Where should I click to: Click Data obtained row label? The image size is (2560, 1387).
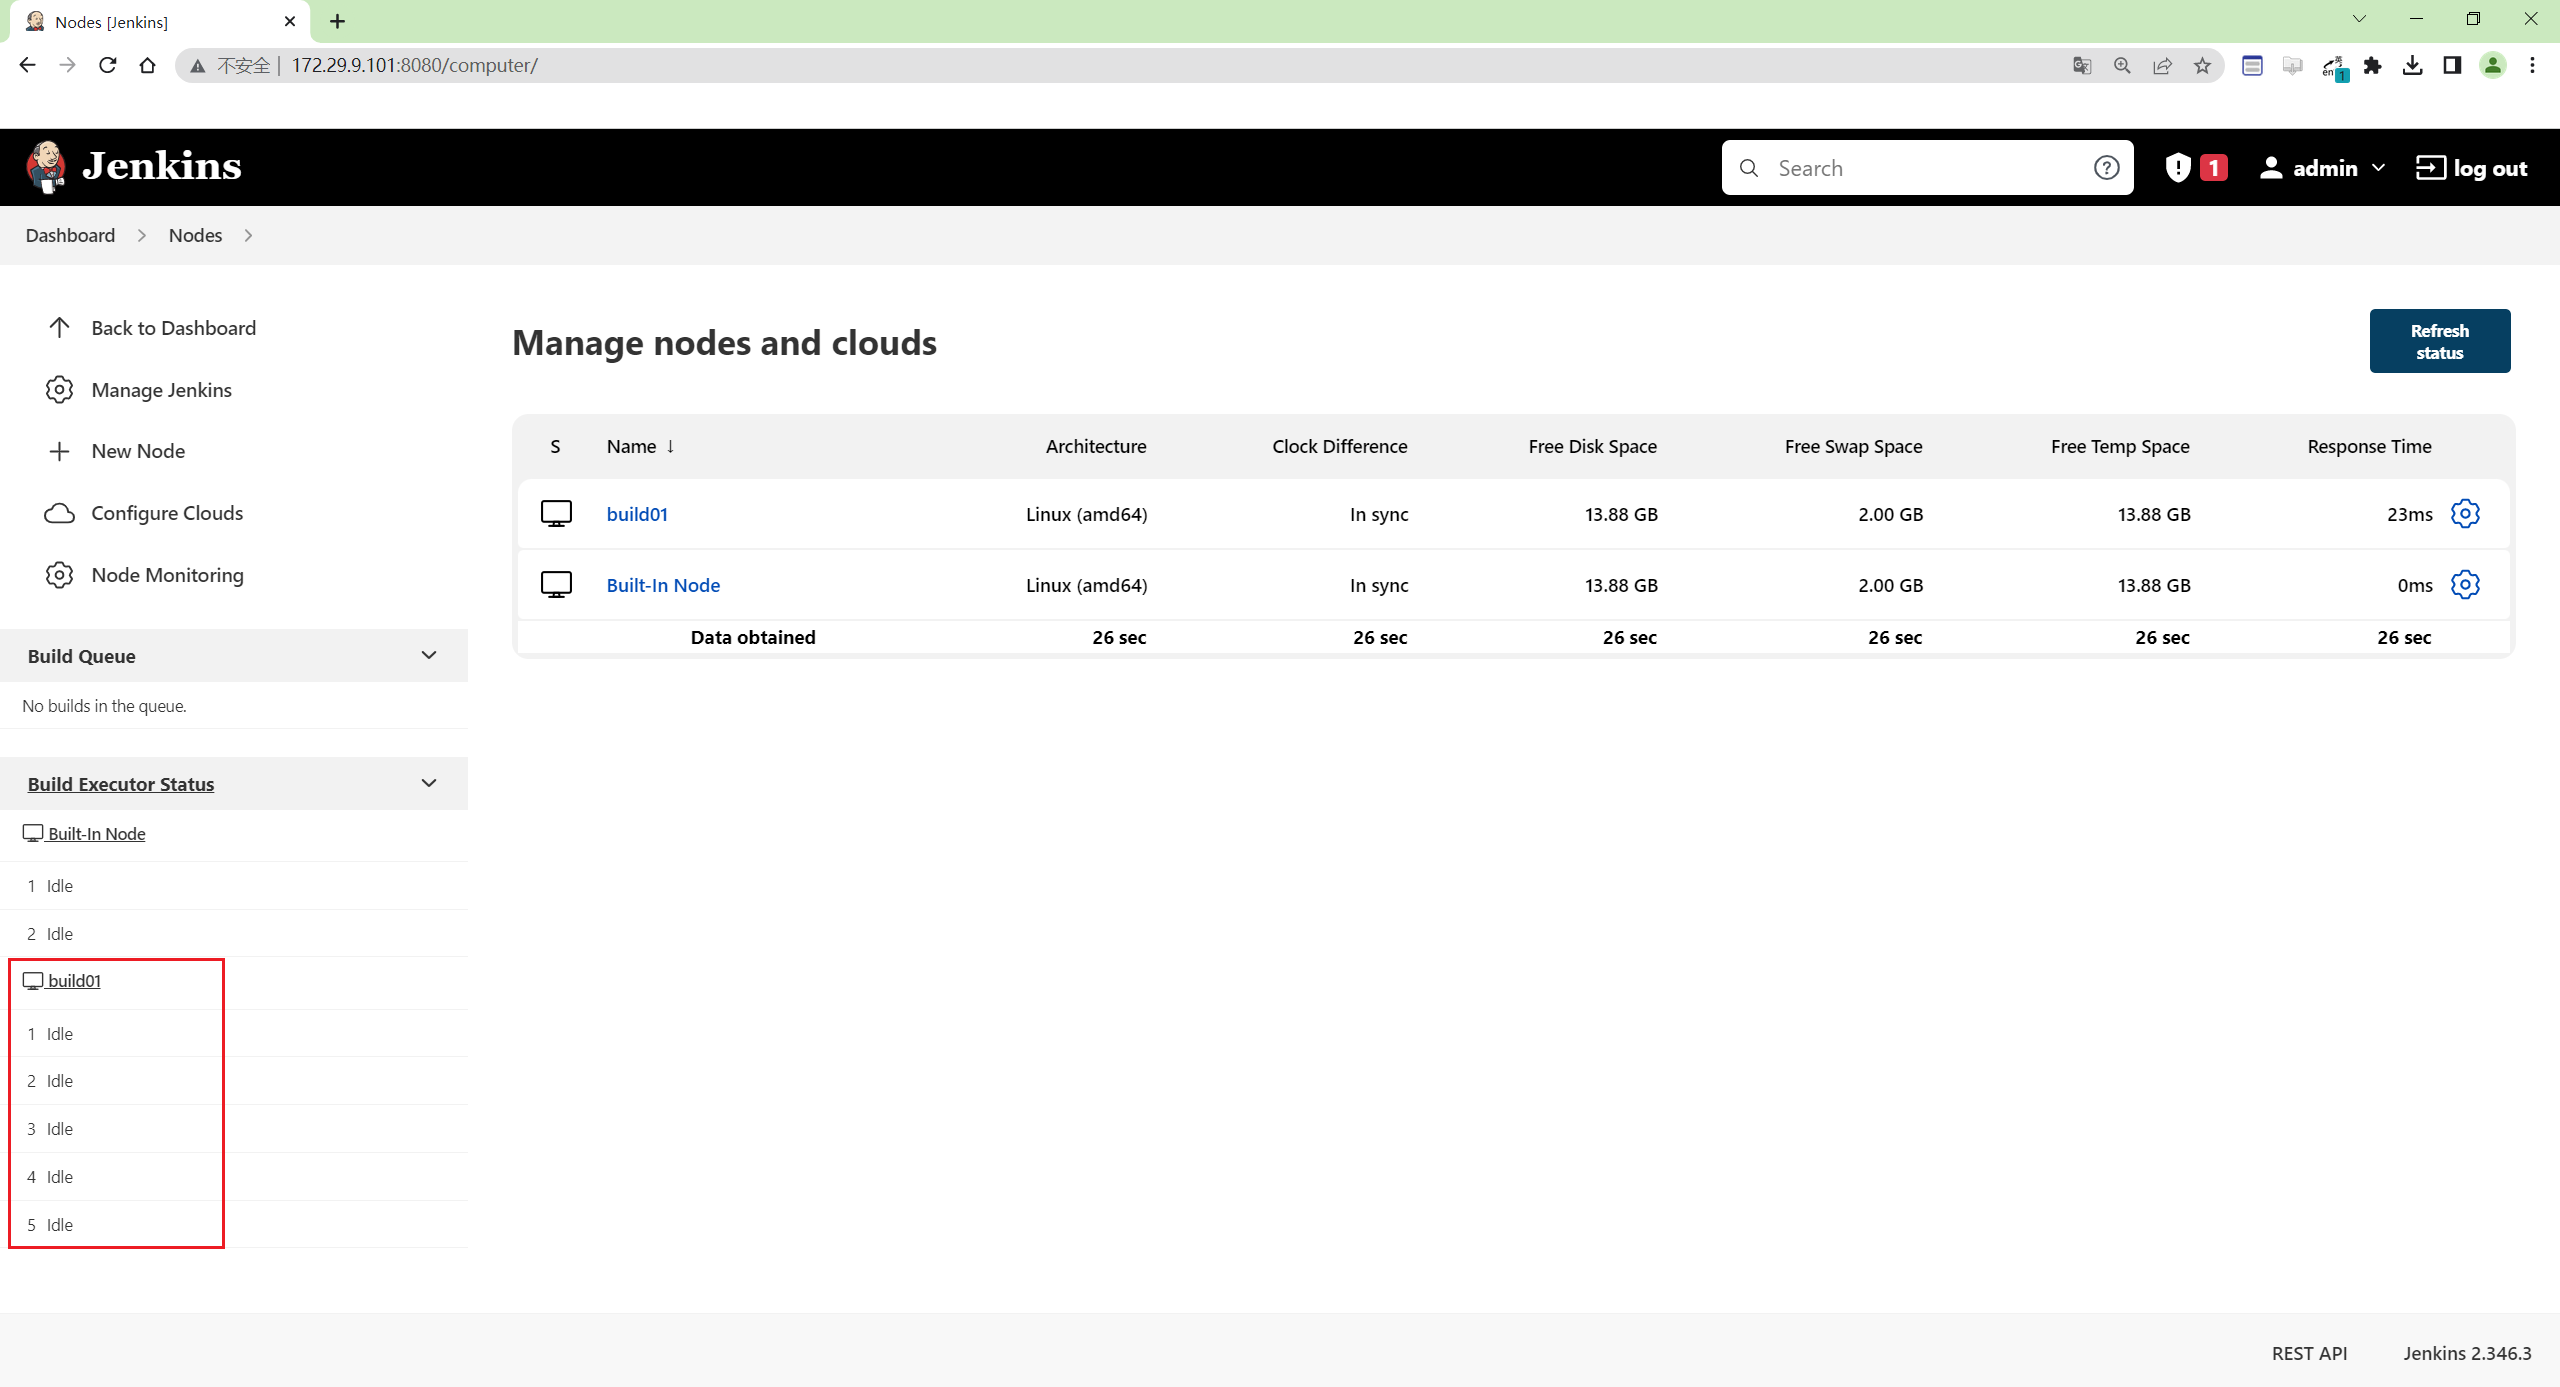click(753, 637)
